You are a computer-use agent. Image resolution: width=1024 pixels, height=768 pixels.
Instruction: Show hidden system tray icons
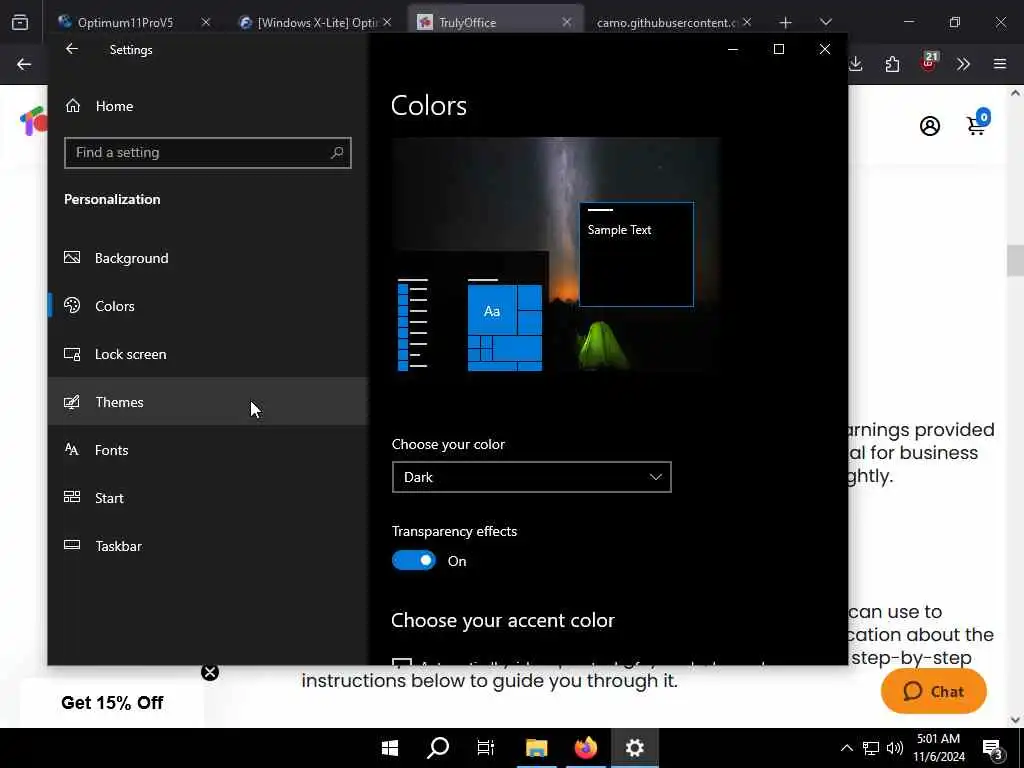(846, 748)
